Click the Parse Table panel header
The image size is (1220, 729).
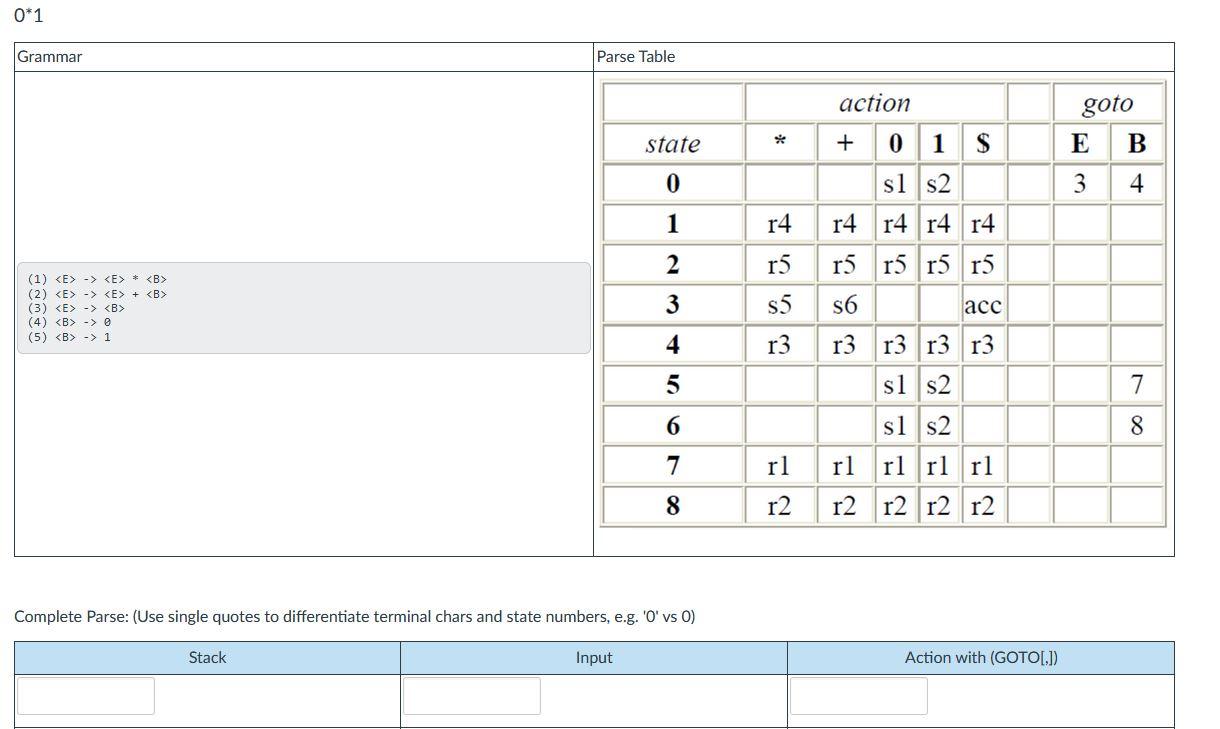(634, 57)
